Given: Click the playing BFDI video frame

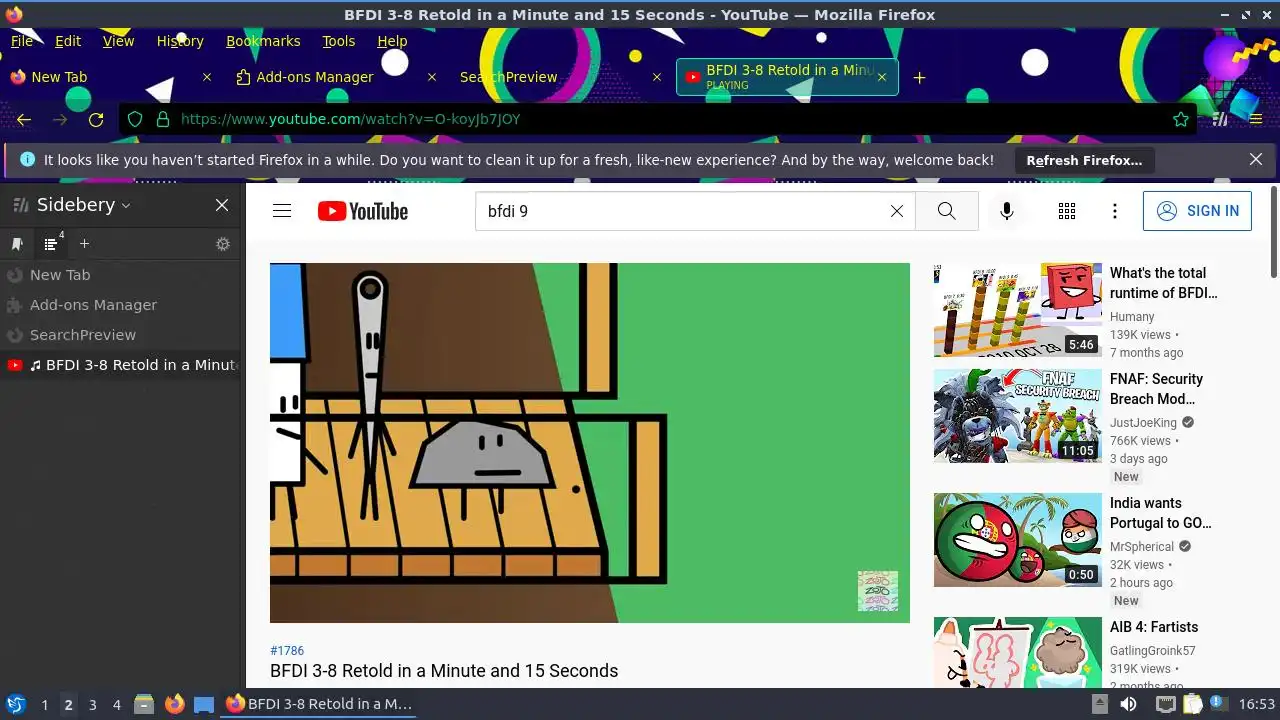Looking at the screenshot, I should [590, 443].
